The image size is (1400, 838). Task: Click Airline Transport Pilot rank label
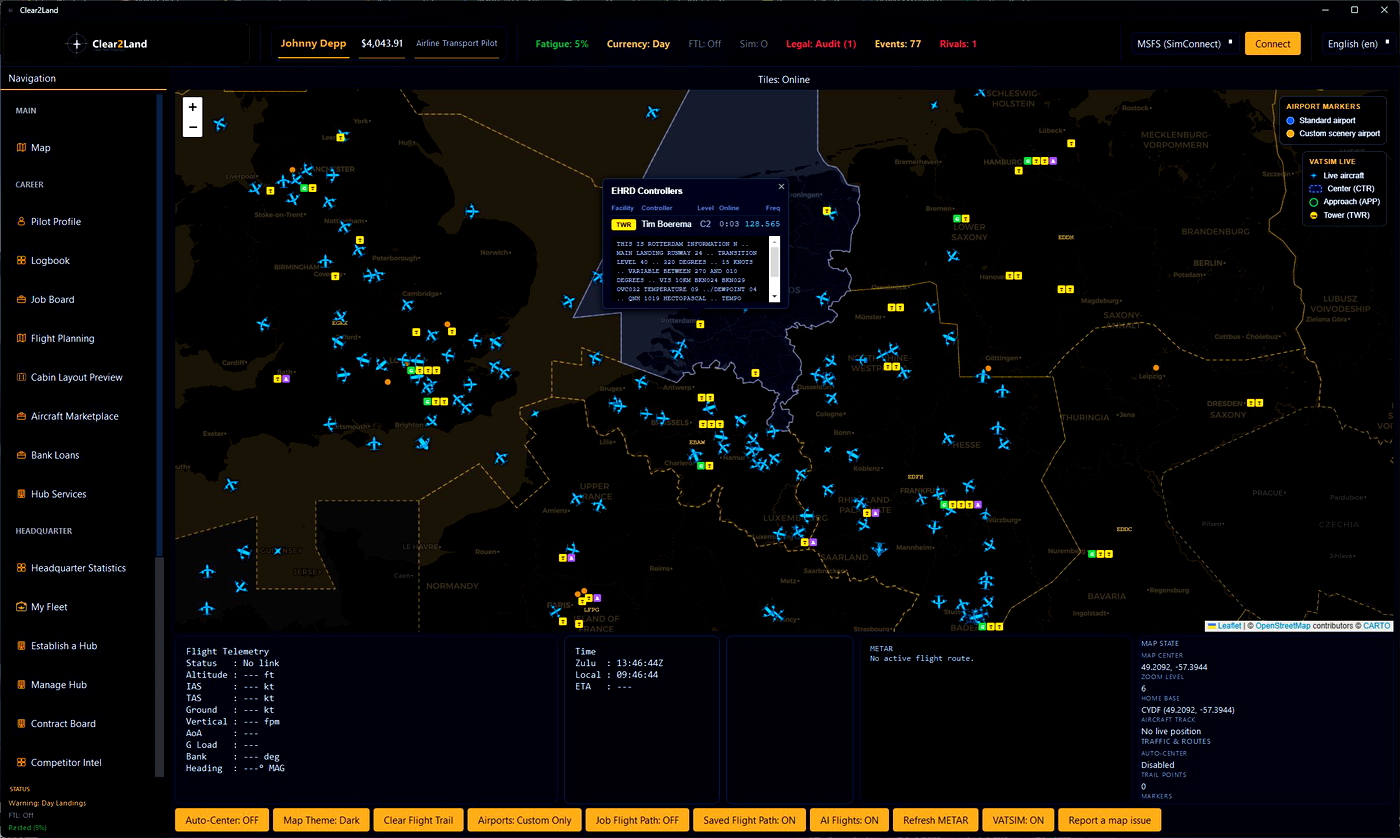point(456,44)
